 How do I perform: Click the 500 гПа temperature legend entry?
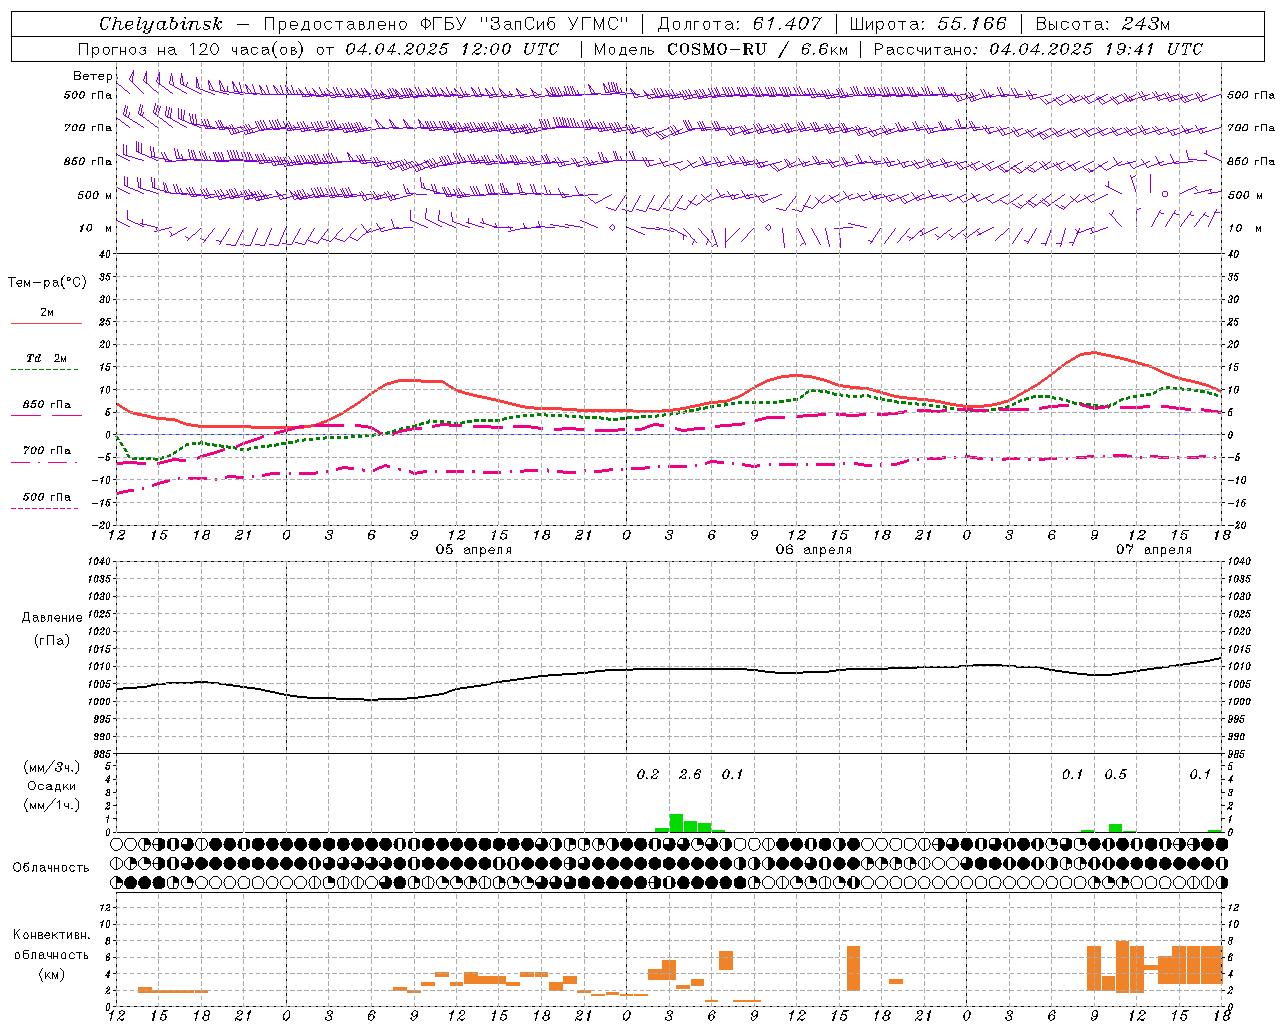(46, 497)
